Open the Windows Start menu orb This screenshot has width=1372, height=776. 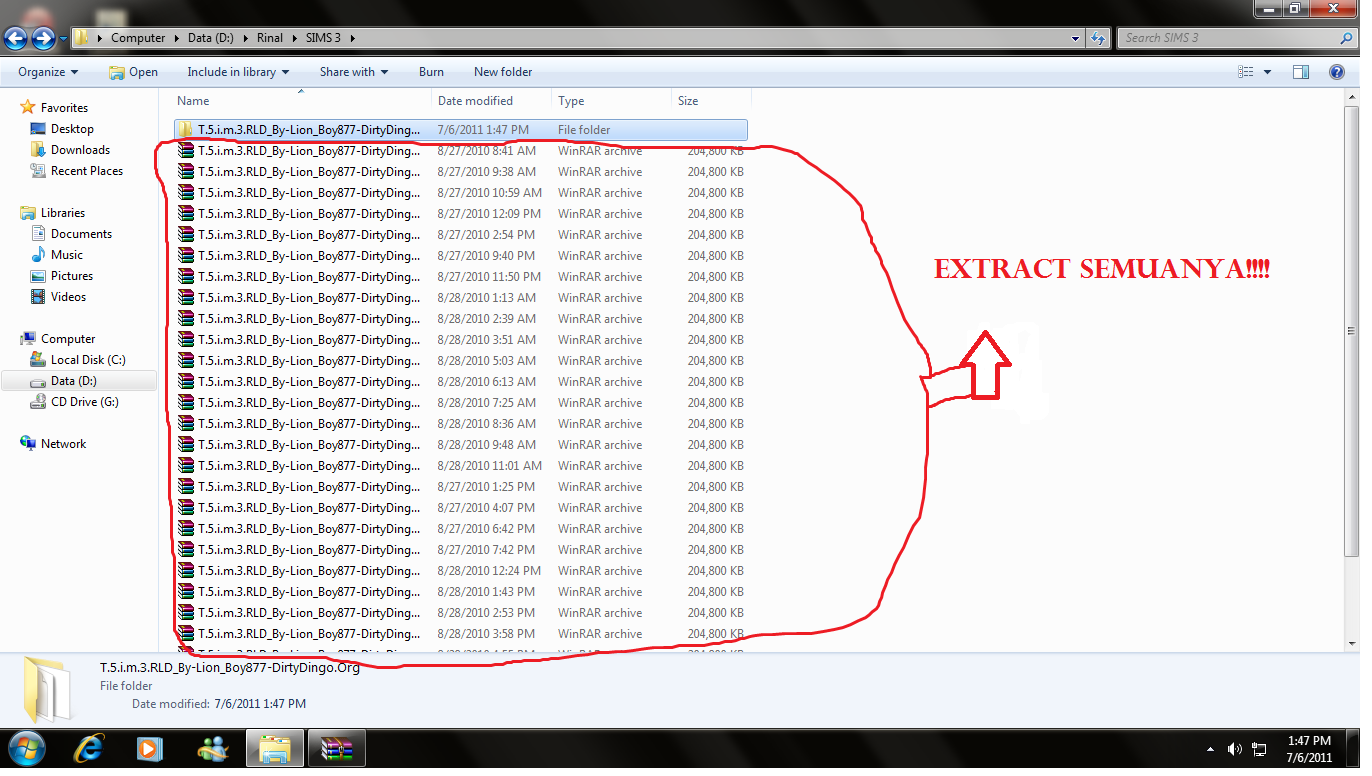[x=27, y=748]
